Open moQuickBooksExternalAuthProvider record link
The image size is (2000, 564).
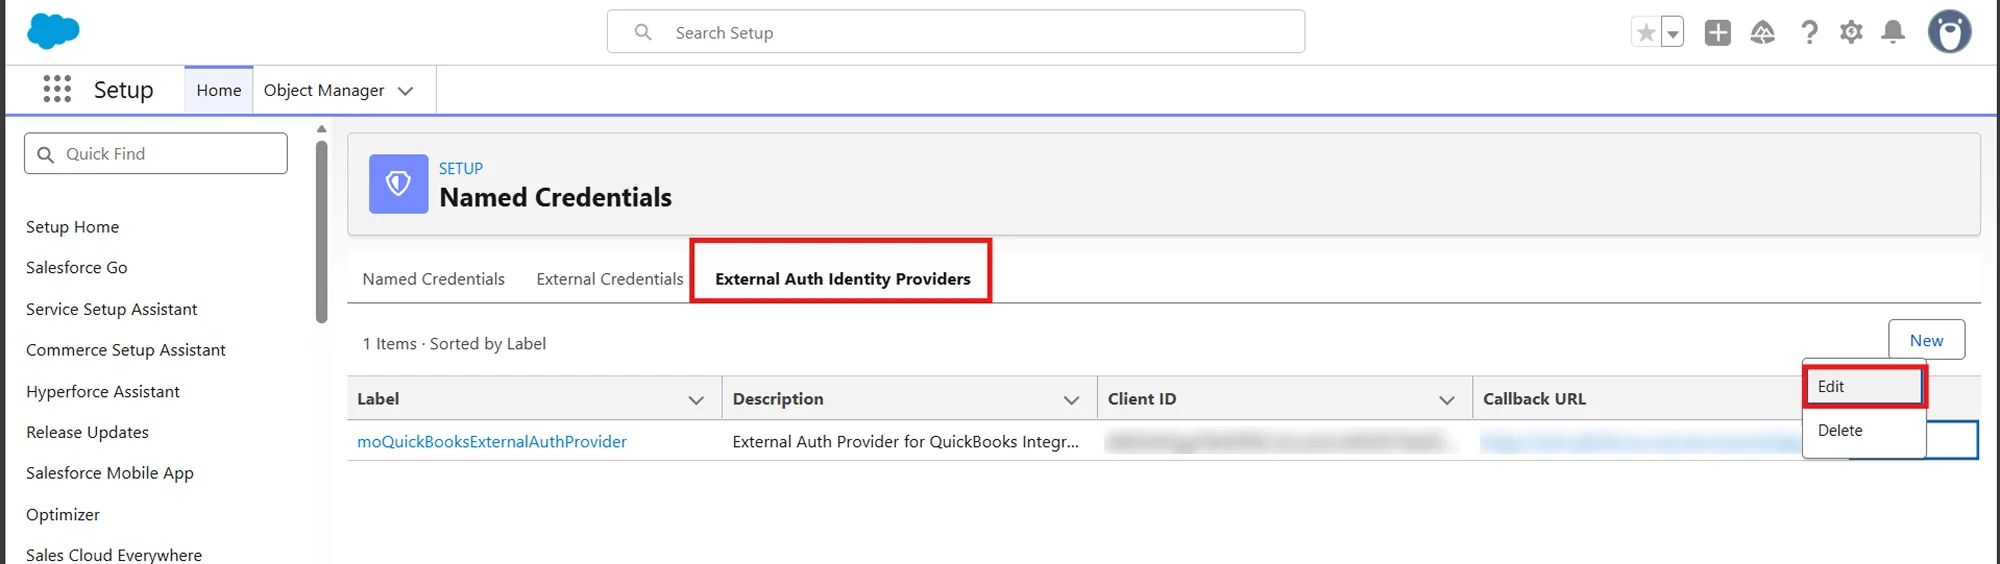pyautogui.click(x=492, y=441)
